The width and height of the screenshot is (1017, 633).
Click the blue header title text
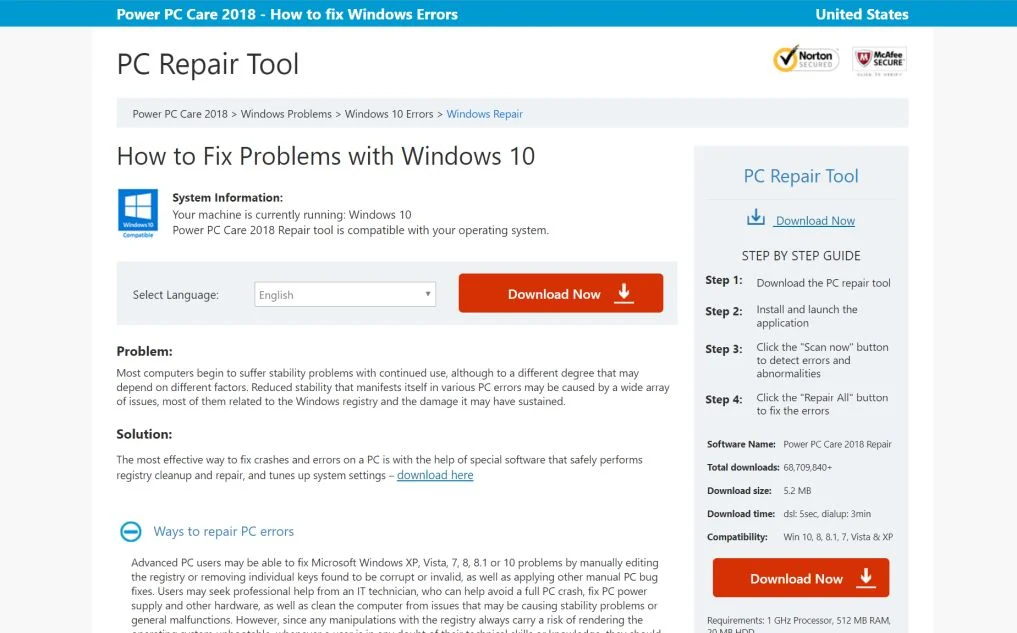tap(287, 14)
